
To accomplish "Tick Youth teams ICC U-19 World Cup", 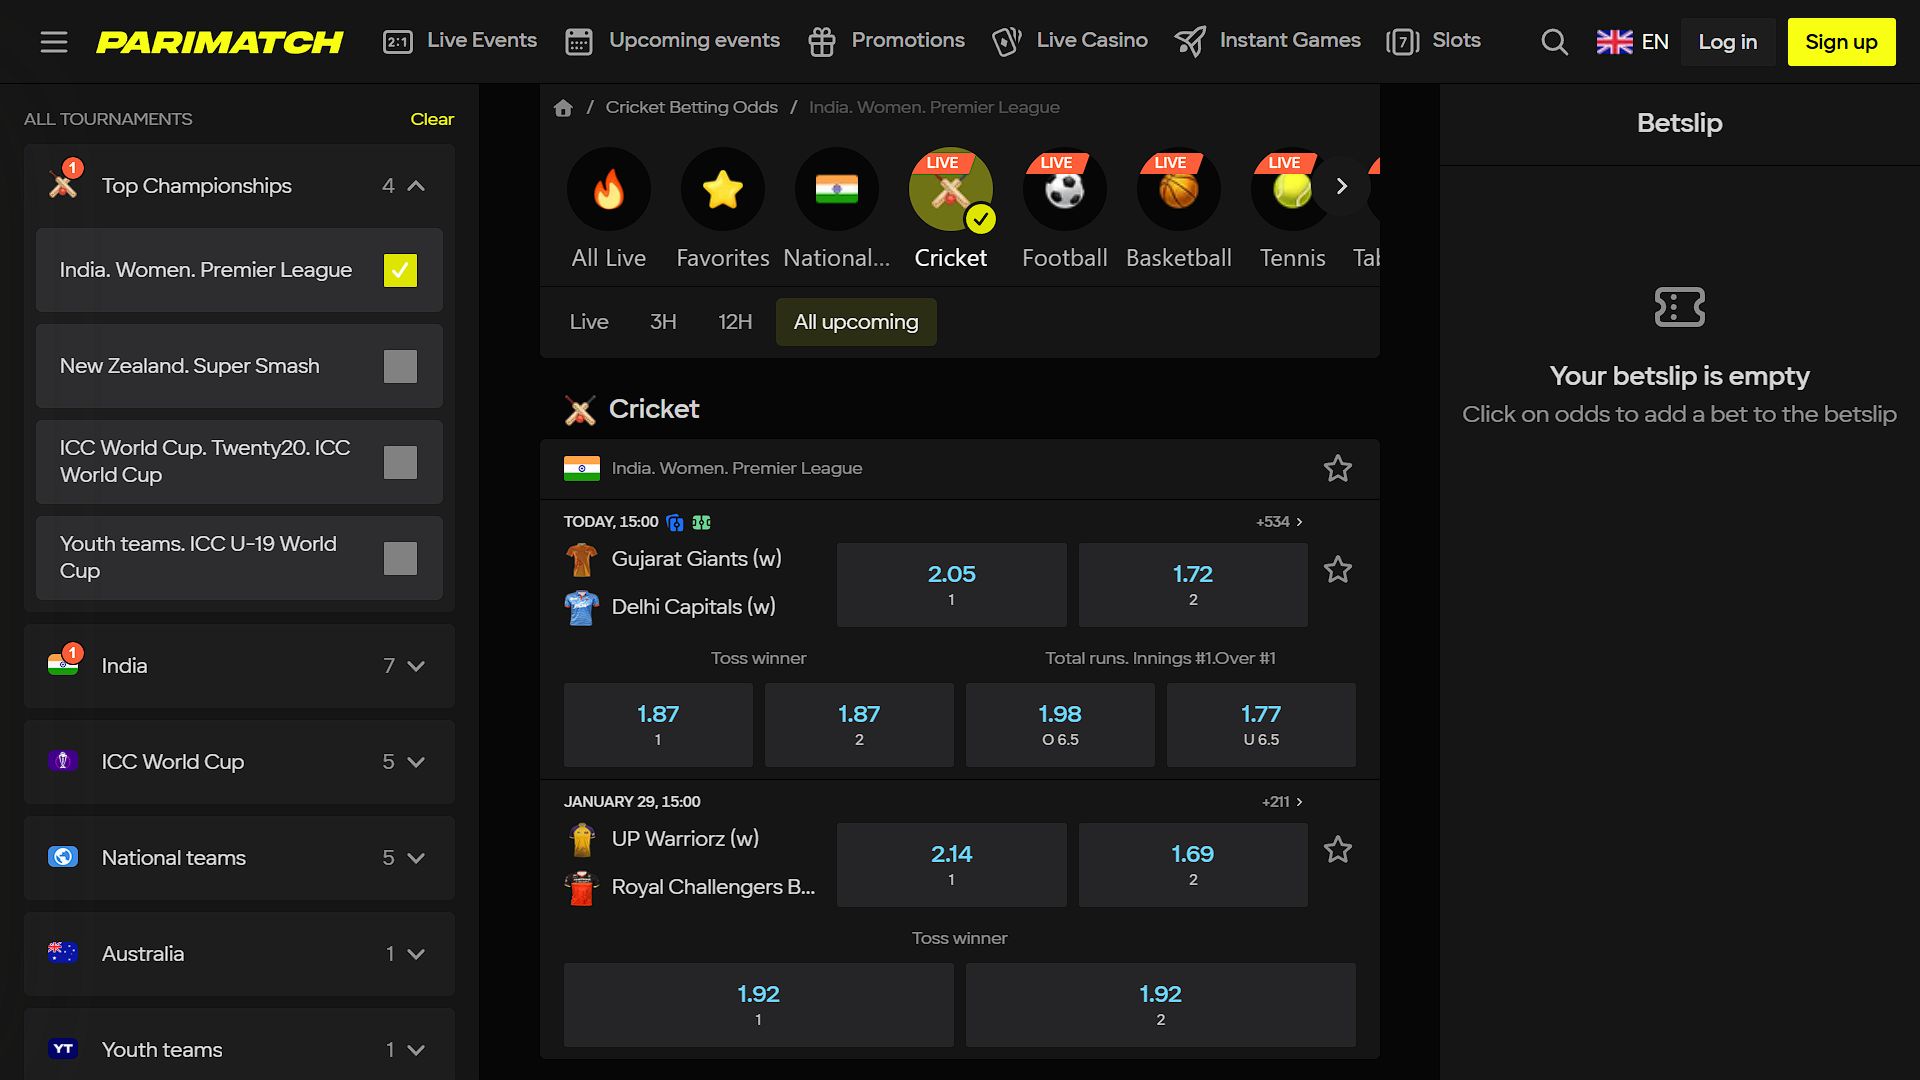I will [x=400, y=558].
